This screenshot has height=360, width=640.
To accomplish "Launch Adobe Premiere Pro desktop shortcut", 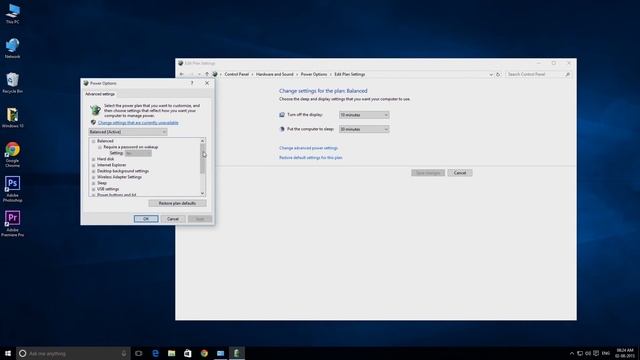I will 12,224.
